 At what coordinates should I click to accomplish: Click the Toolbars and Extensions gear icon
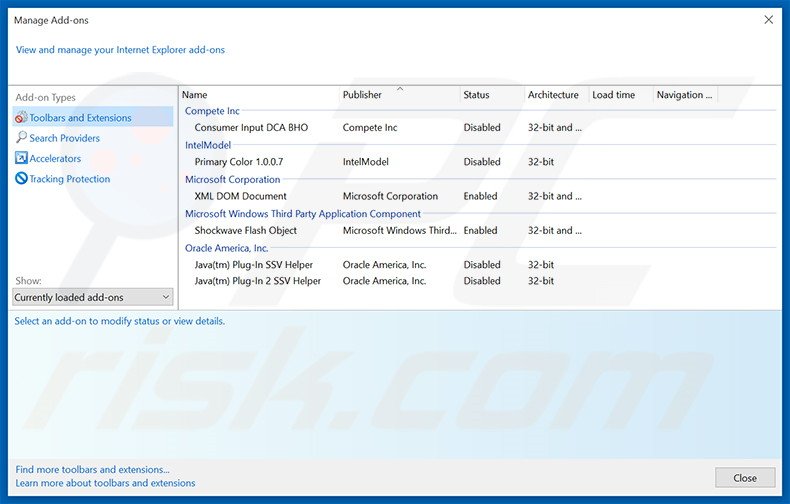coord(21,117)
